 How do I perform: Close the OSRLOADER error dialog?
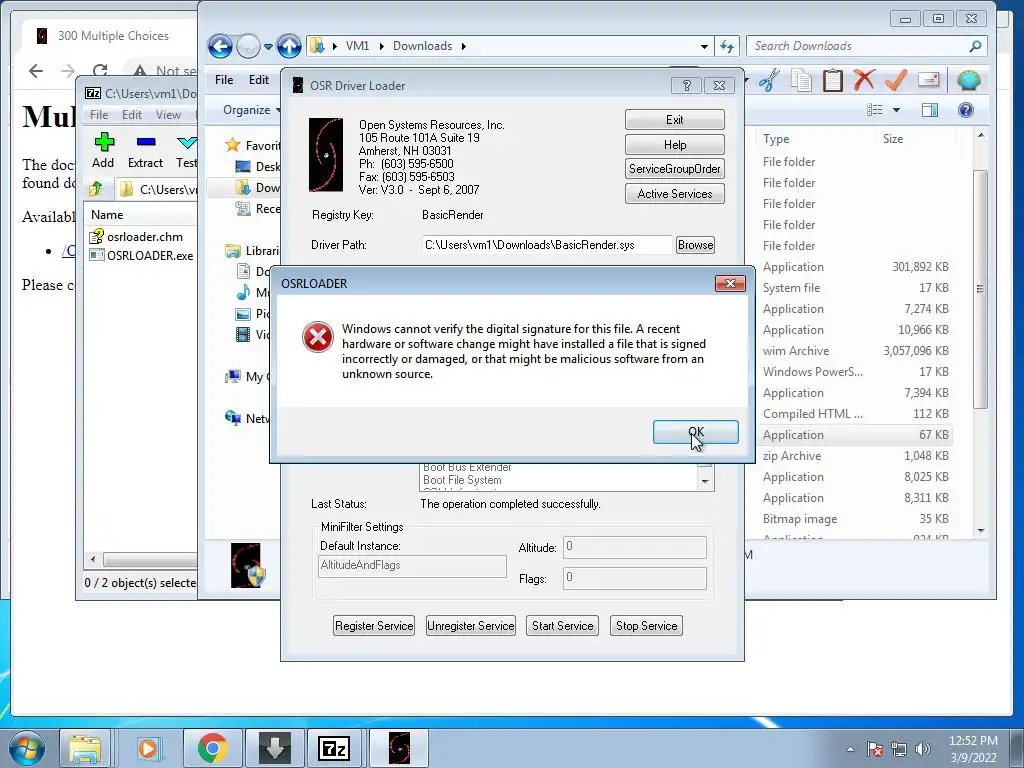[730, 283]
